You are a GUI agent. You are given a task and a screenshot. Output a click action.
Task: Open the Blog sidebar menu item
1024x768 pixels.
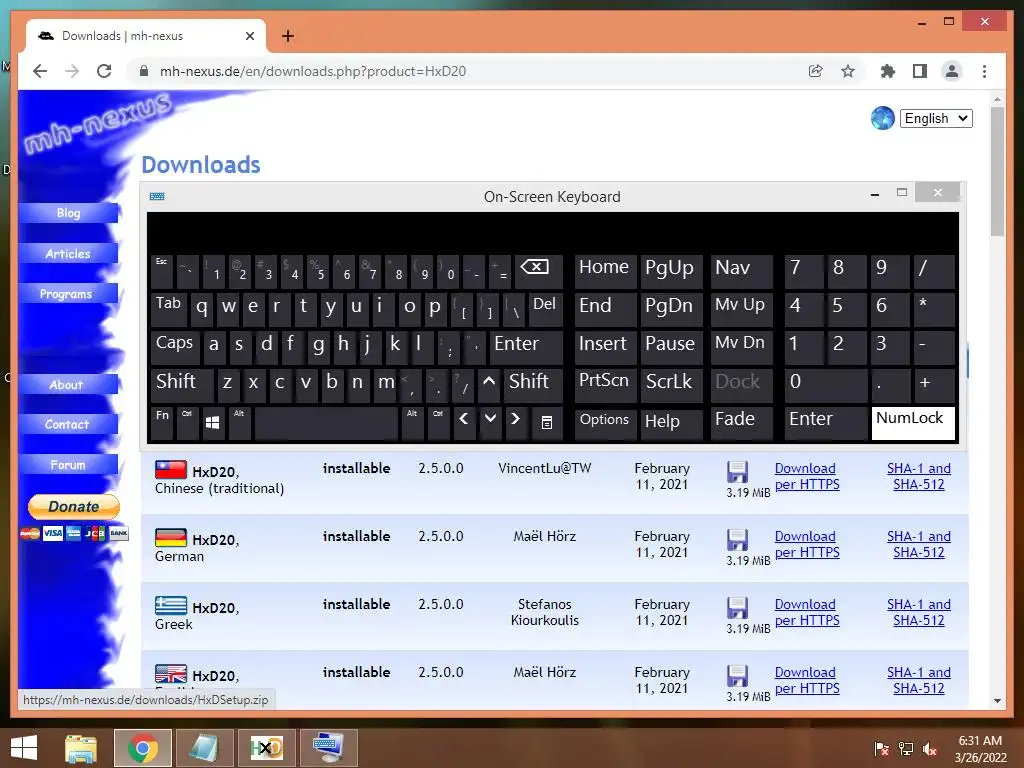[x=69, y=213]
